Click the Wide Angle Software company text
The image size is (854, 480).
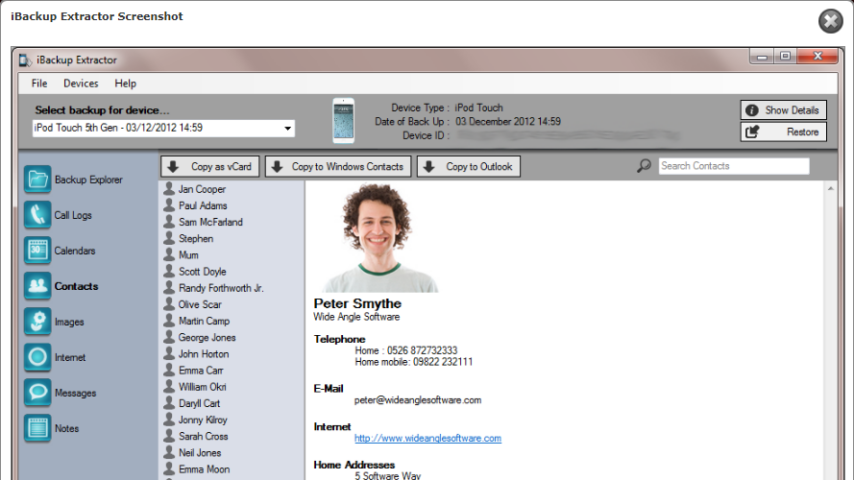tap(356, 317)
